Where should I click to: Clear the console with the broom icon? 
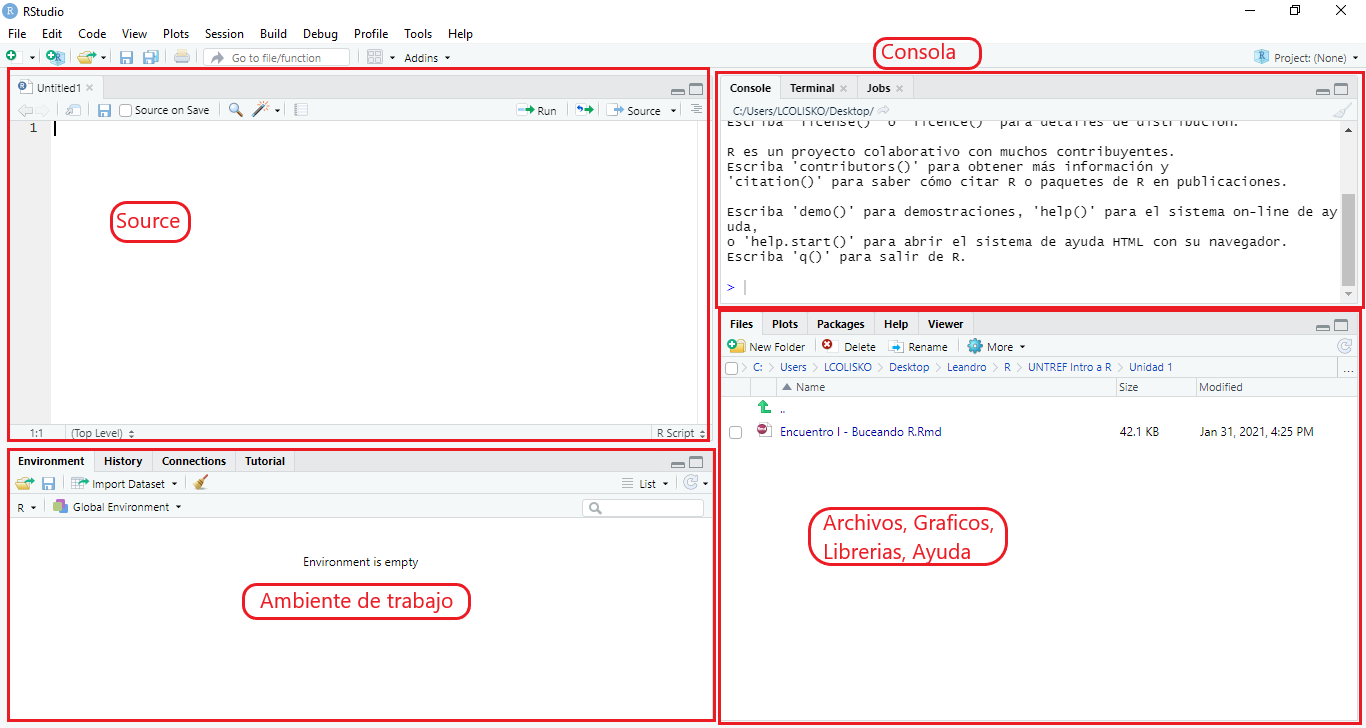point(1342,110)
